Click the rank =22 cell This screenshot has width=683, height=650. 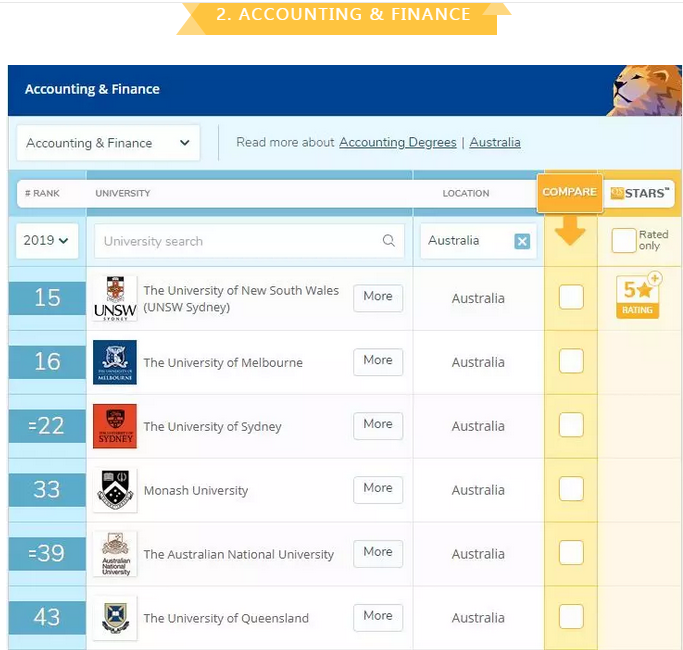pos(47,426)
